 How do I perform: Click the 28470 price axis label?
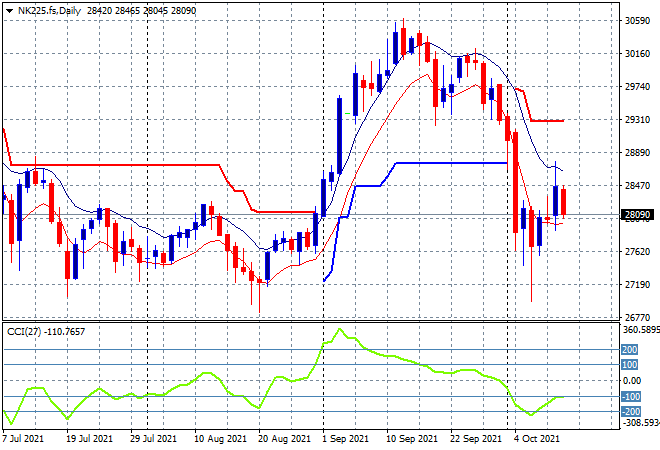(637, 185)
